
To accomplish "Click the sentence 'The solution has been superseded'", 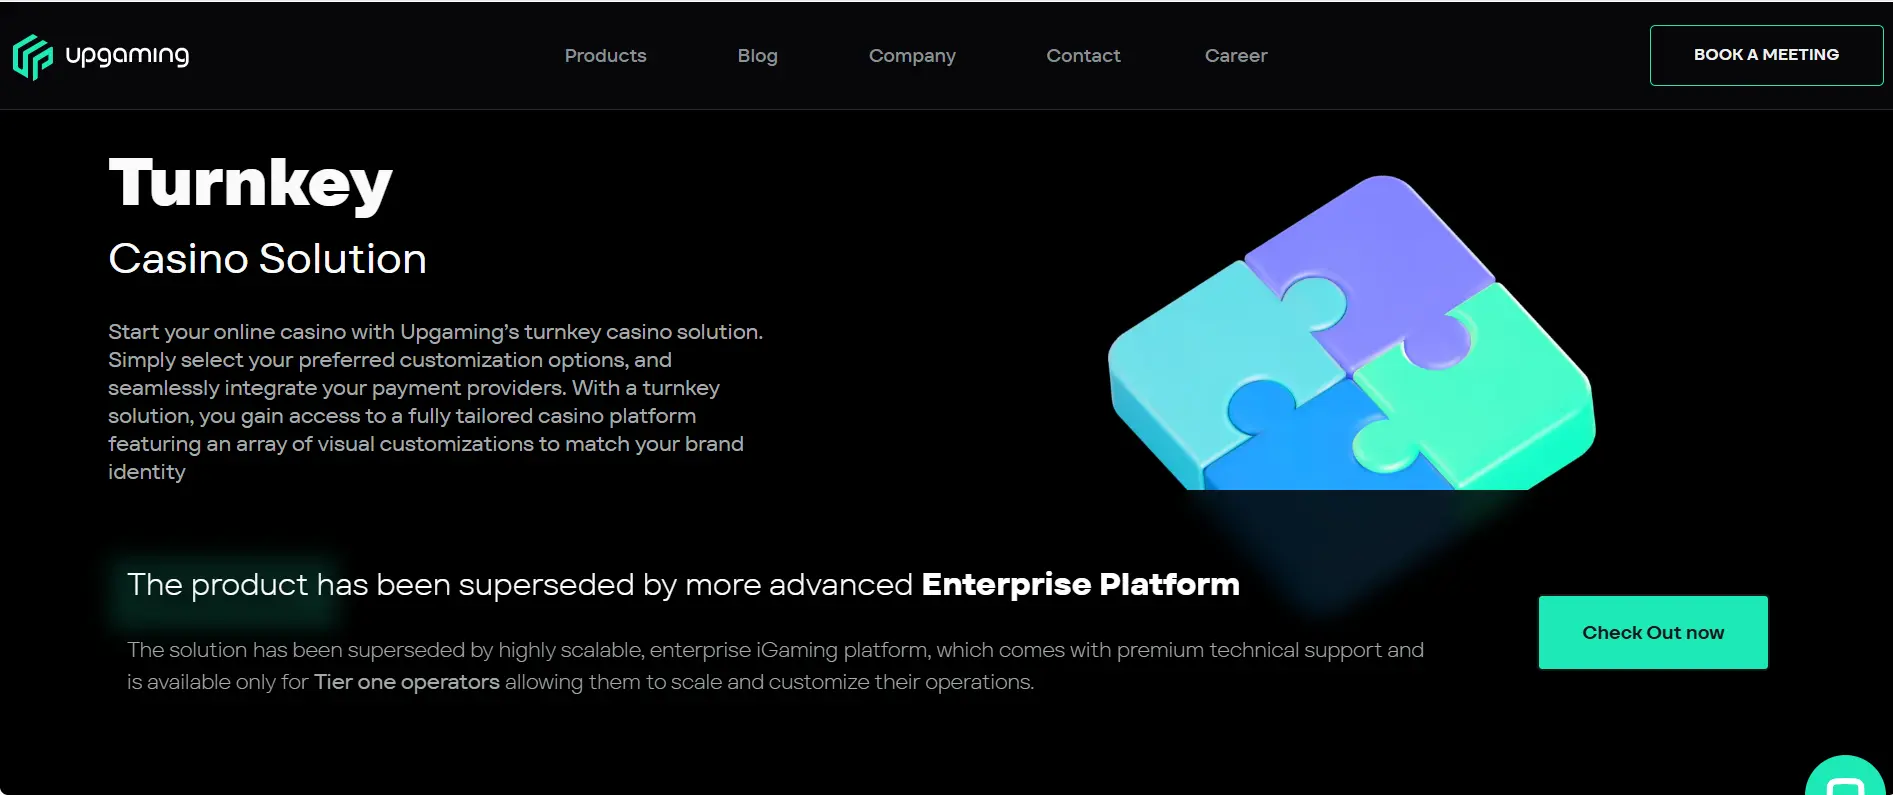I will 775,666.
